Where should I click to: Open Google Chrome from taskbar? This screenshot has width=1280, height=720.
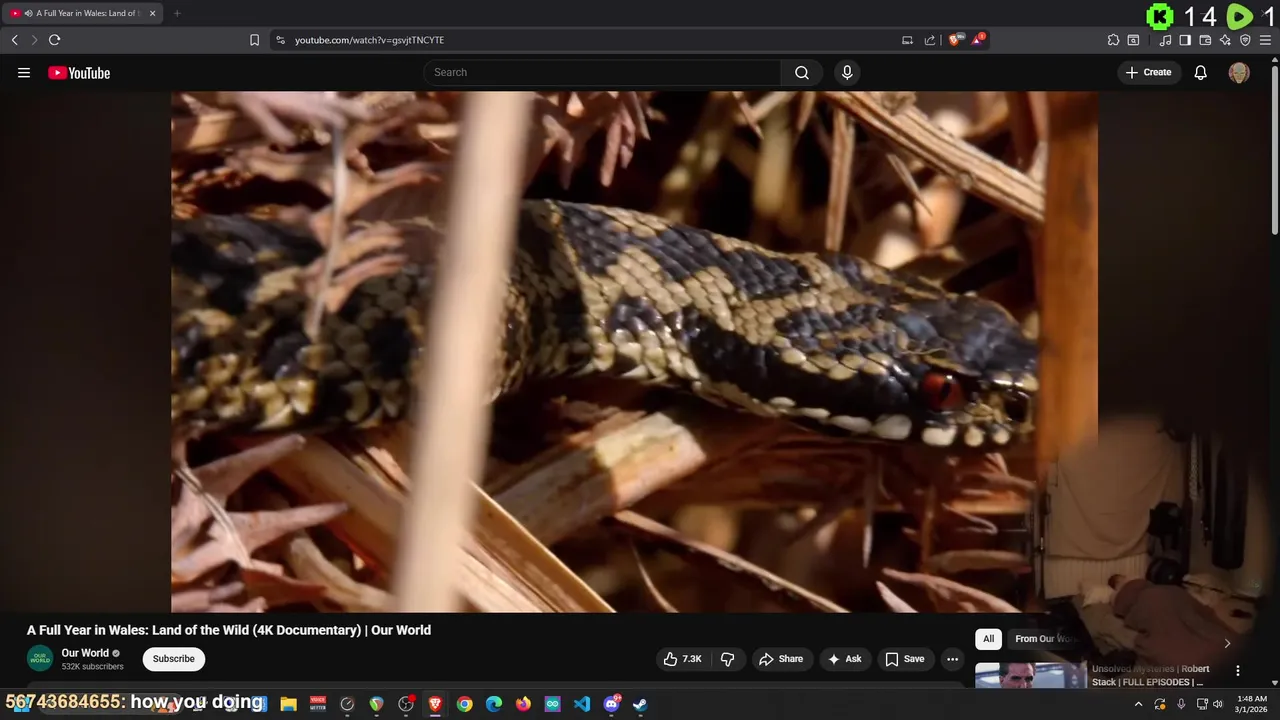pyautogui.click(x=464, y=704)
